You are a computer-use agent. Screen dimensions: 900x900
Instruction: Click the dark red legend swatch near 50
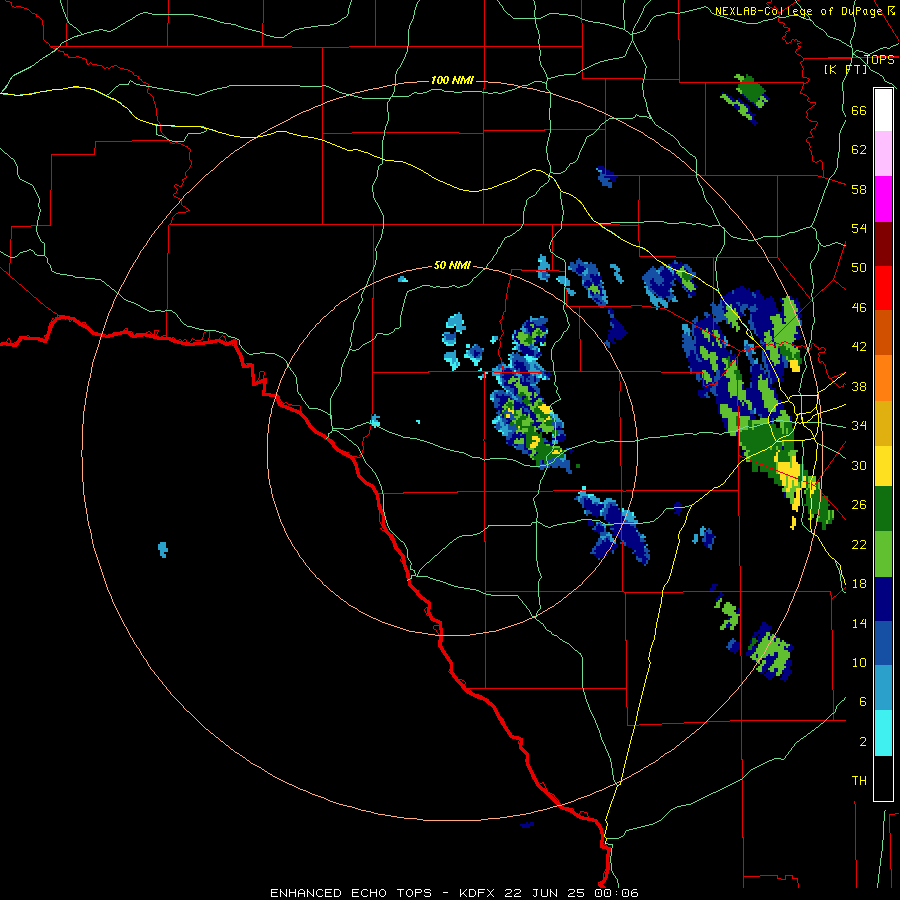883,243
